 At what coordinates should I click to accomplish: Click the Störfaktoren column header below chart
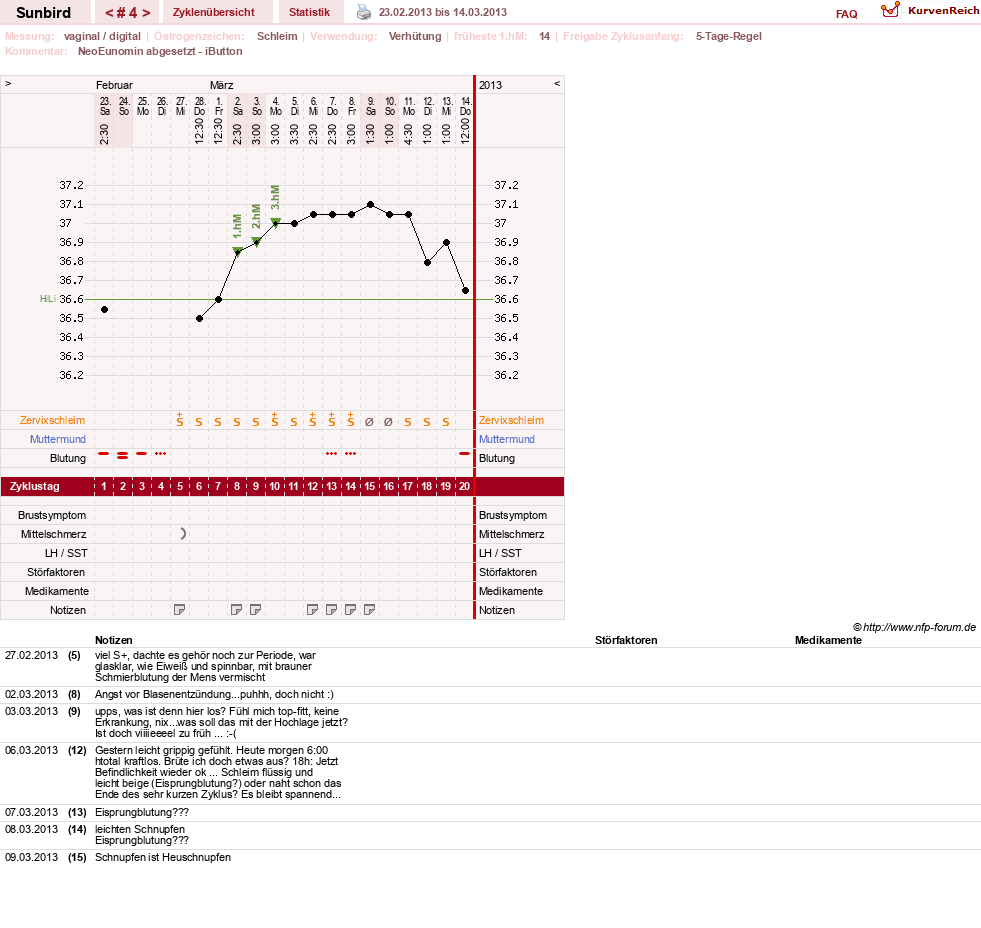click(x=626, y=640)
